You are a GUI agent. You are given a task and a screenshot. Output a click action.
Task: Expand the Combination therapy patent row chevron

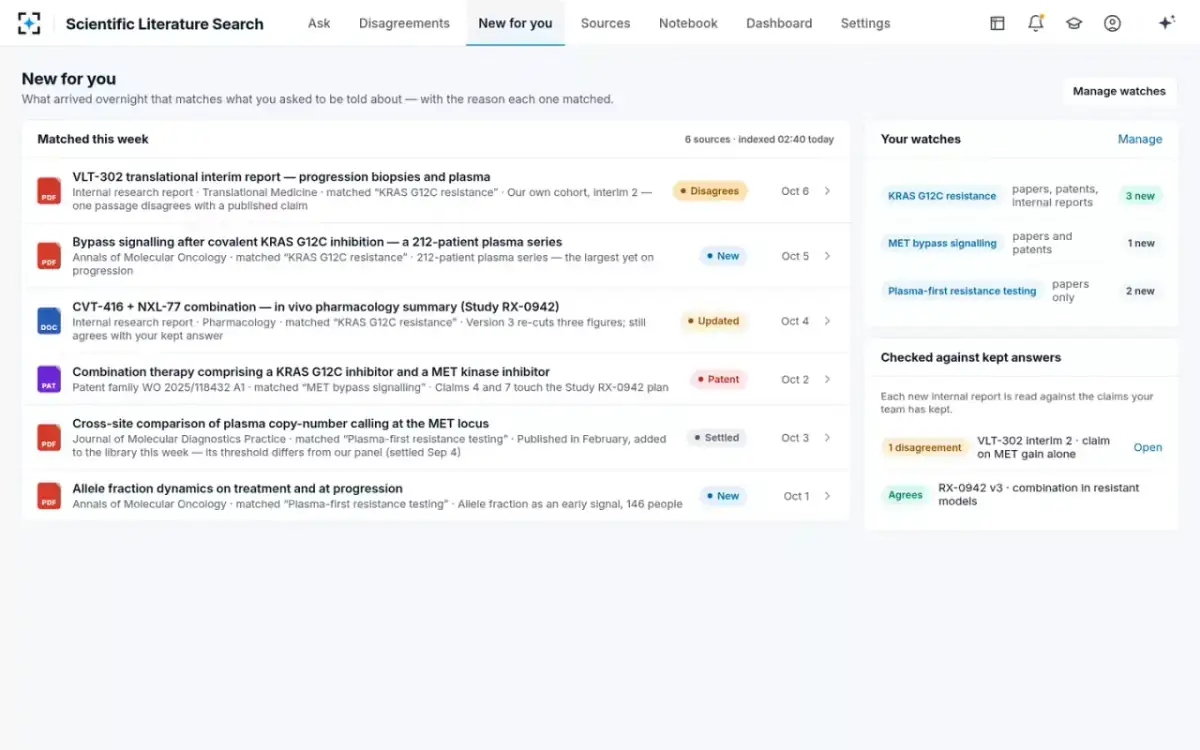pos(827,379)
